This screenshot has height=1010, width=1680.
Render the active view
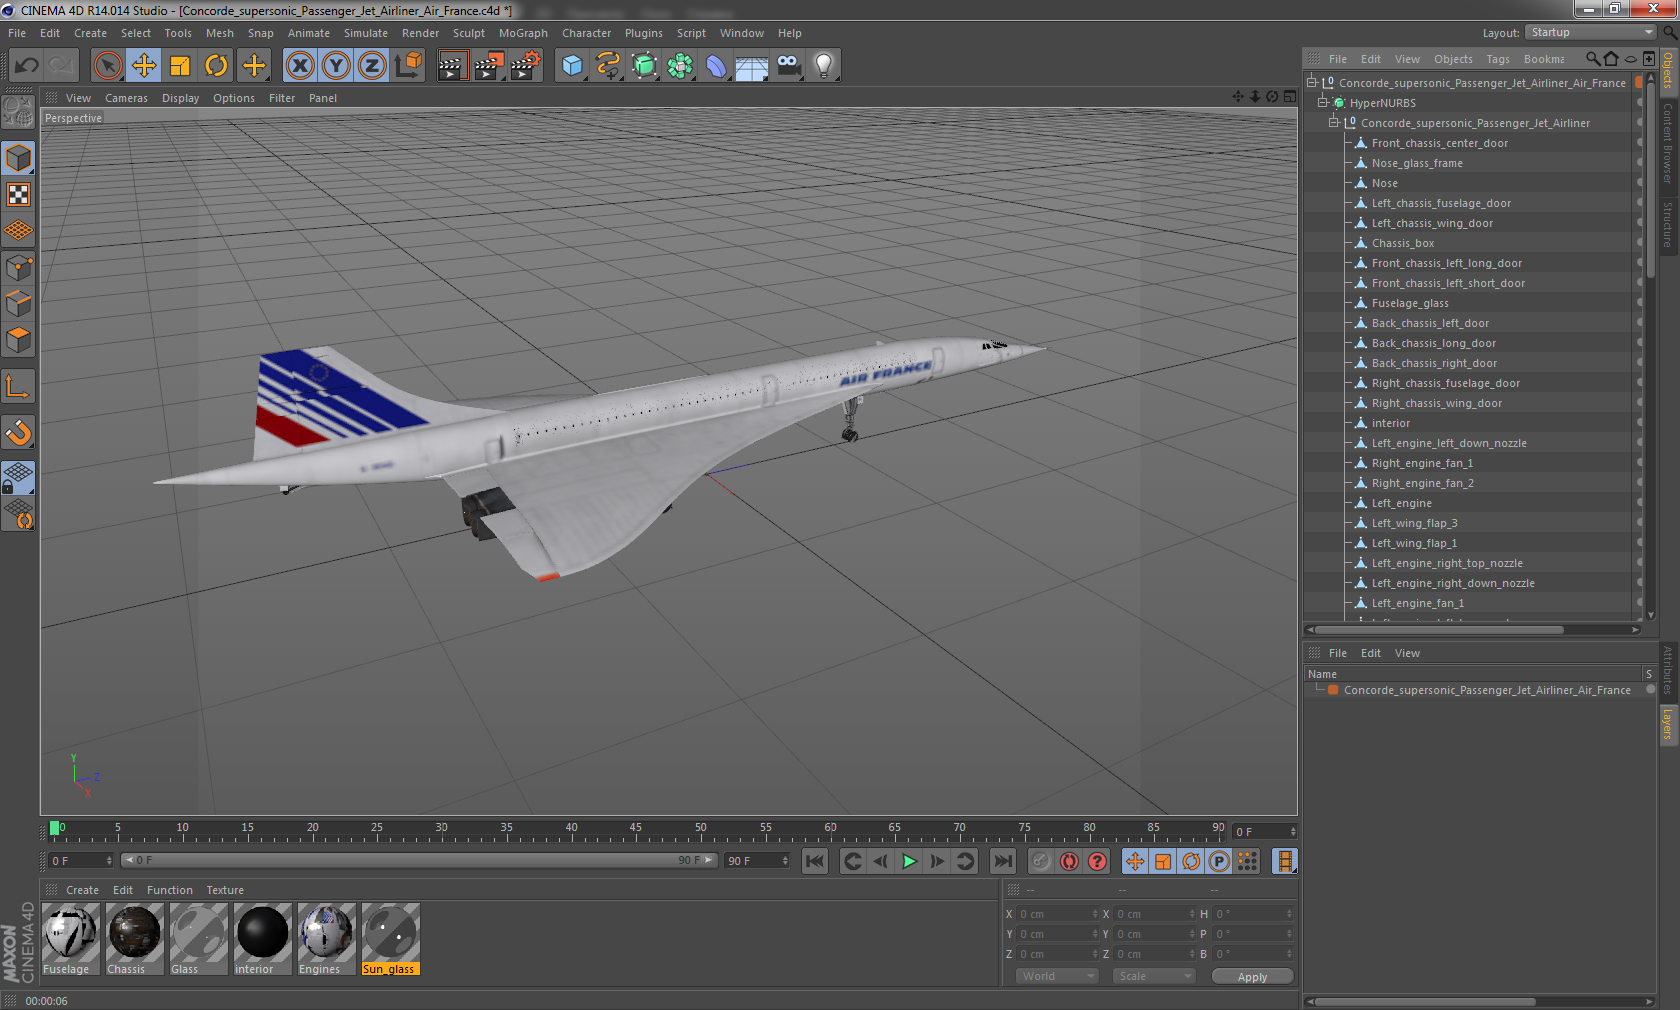point(452,66)
